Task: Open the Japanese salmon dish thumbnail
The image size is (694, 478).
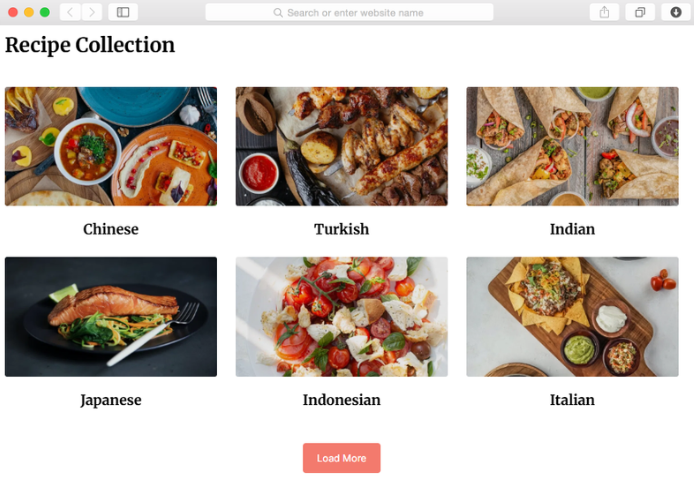Action: [x=111, y=317]
